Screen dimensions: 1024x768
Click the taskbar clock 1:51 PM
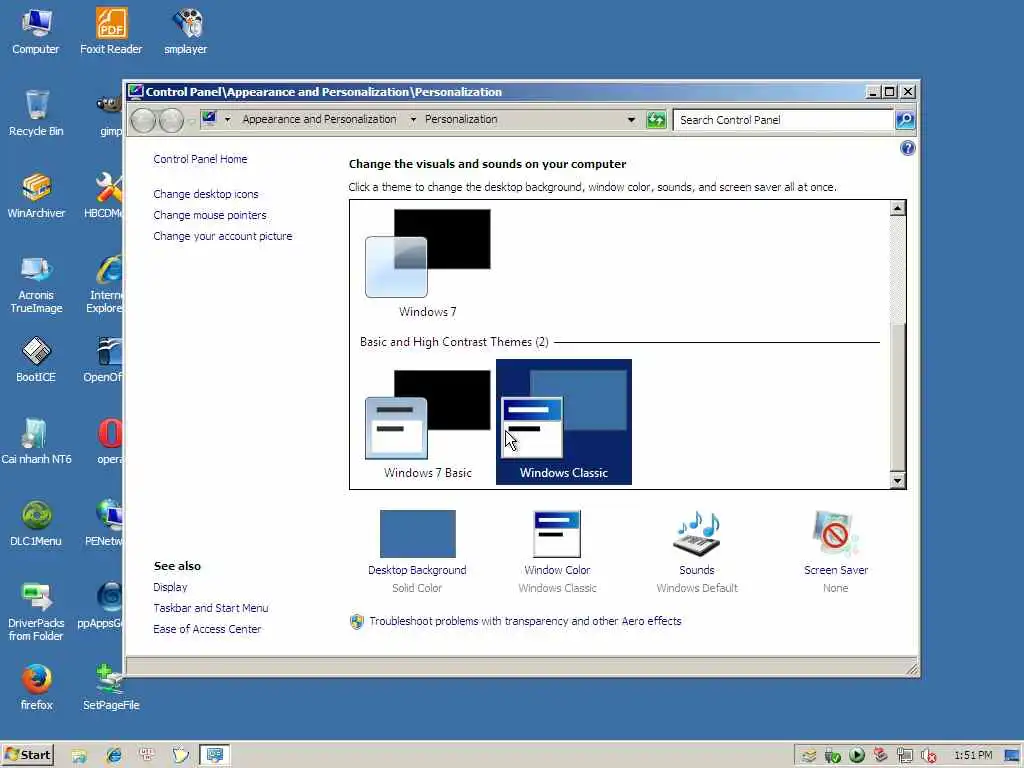972,755
